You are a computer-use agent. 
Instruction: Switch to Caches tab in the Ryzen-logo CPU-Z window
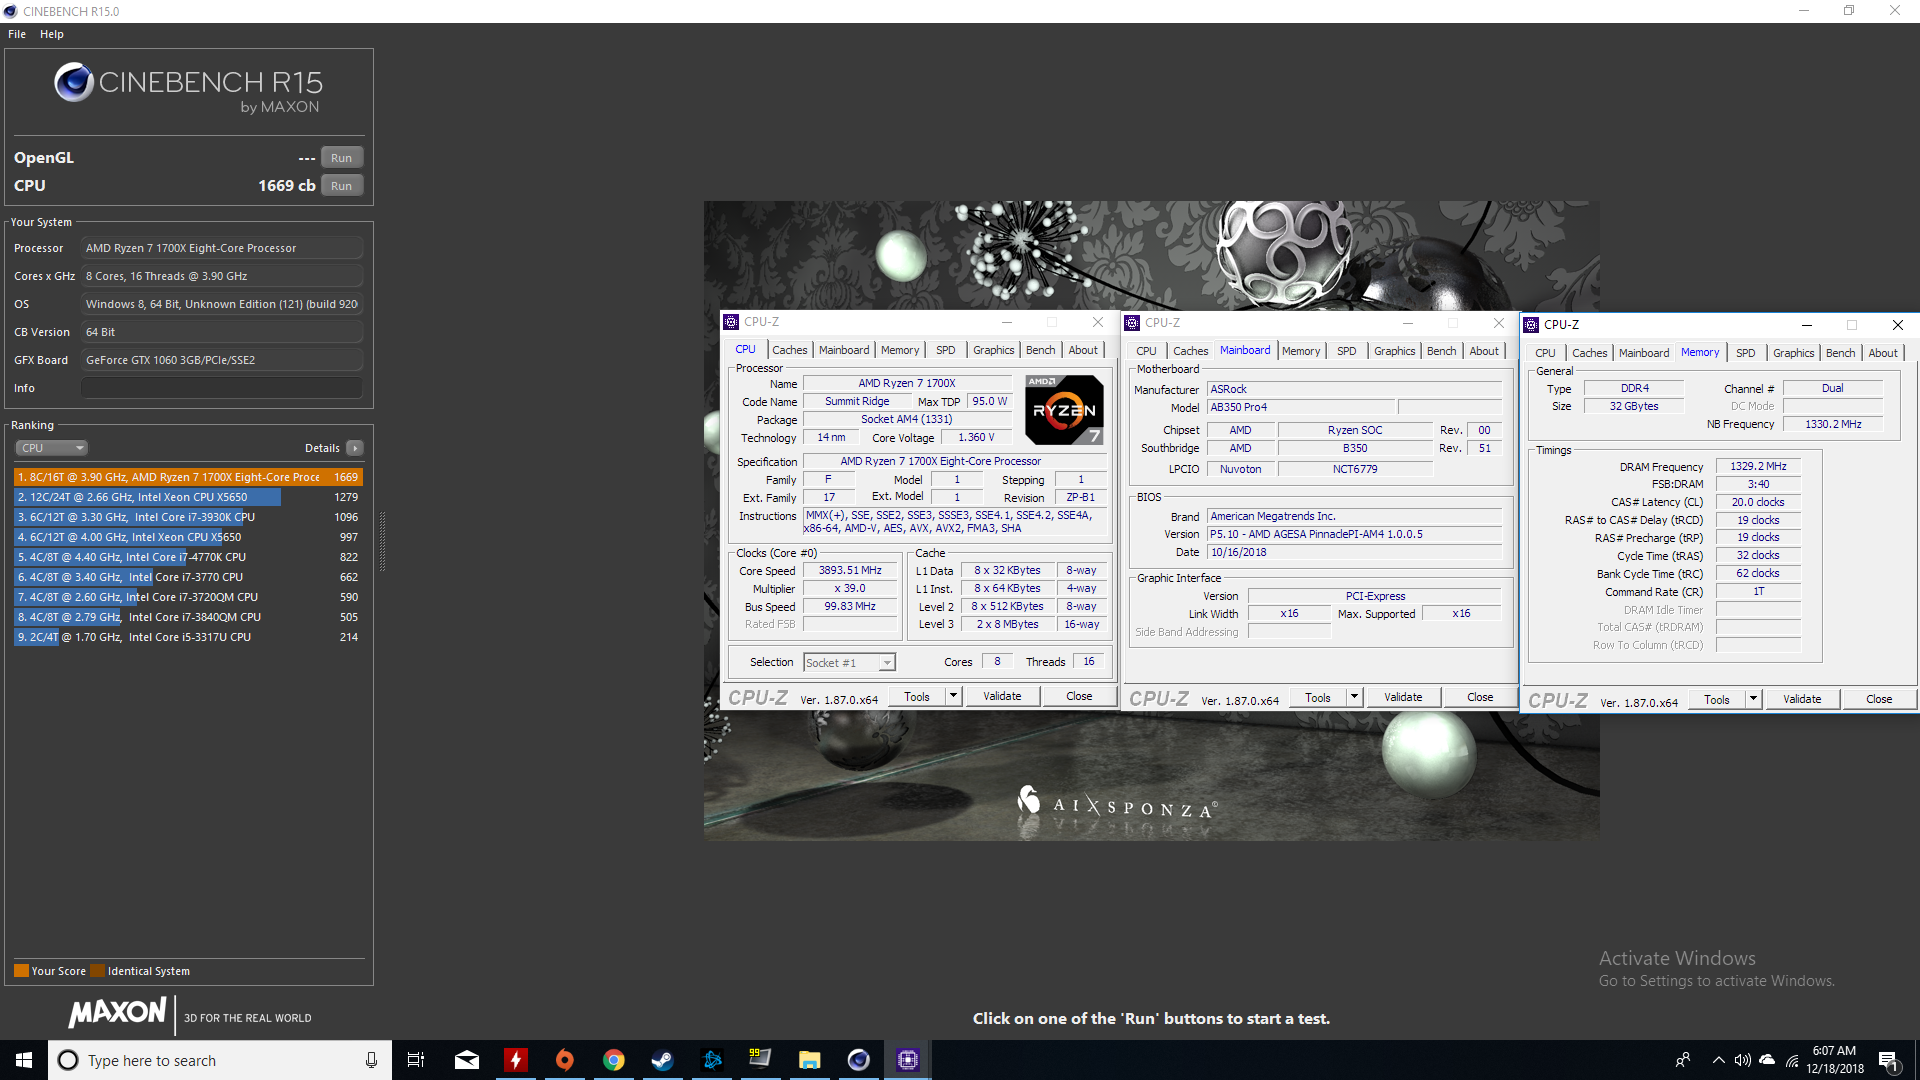coord(789,350)
